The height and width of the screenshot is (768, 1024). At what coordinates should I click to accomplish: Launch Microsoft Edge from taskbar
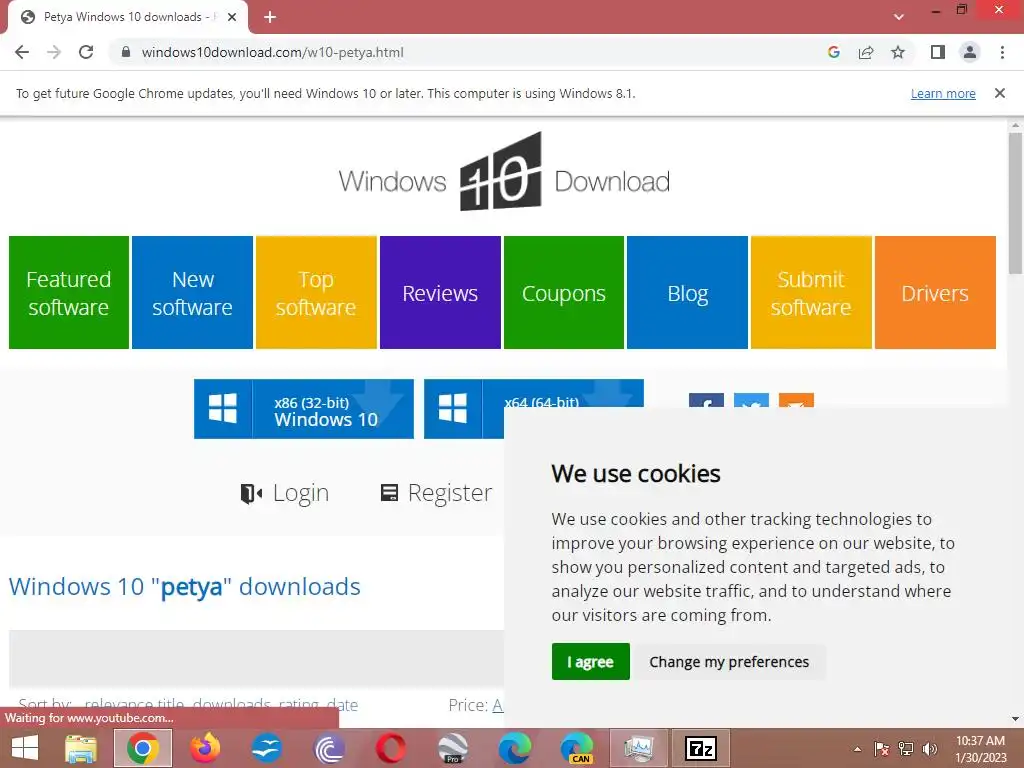(x=515, y=748)
